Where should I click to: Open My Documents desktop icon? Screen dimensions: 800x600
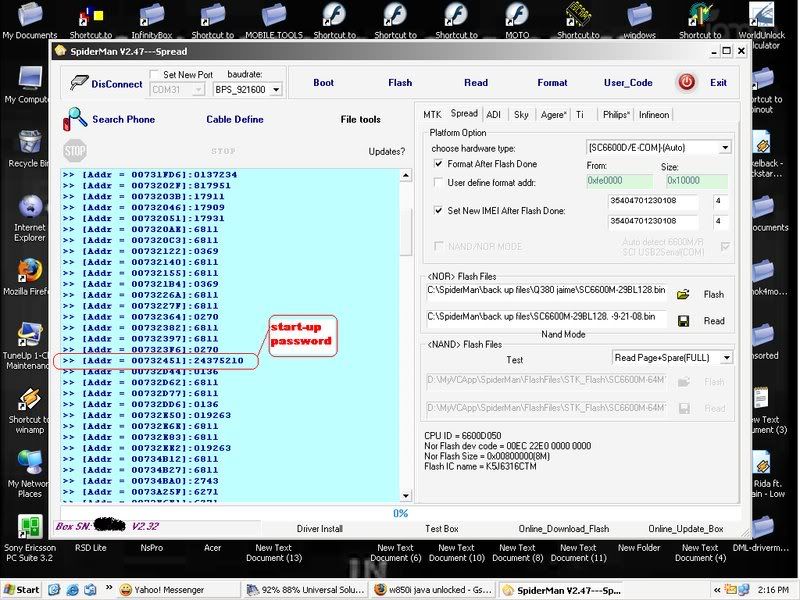pyautogui.click(x=30, y=20)
